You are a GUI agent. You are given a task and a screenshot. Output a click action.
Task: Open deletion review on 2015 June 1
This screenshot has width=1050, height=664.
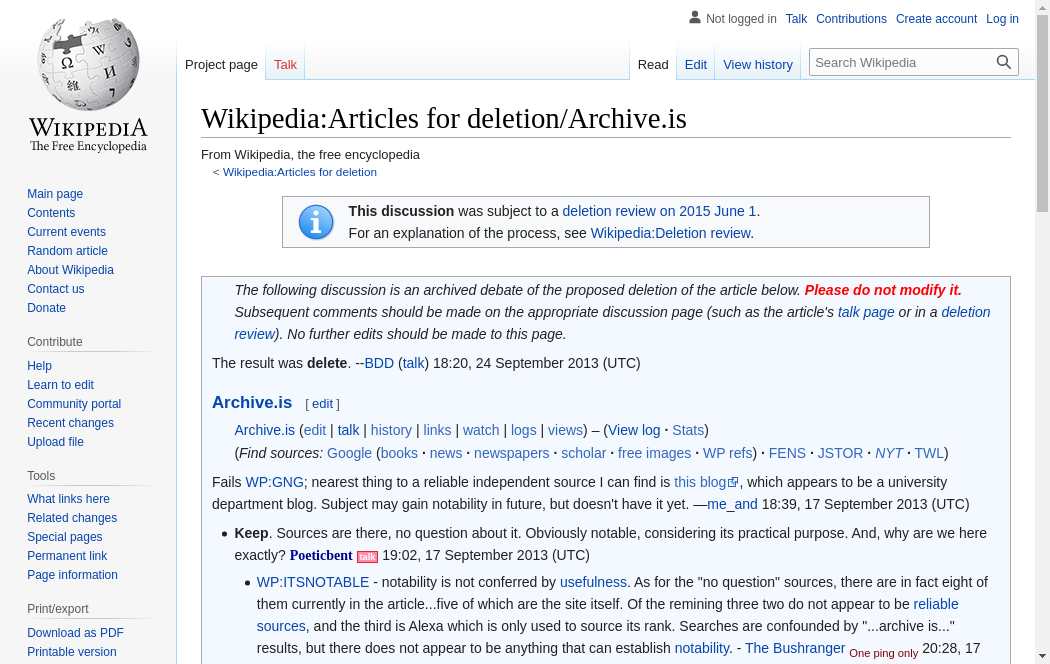(659, 211)
